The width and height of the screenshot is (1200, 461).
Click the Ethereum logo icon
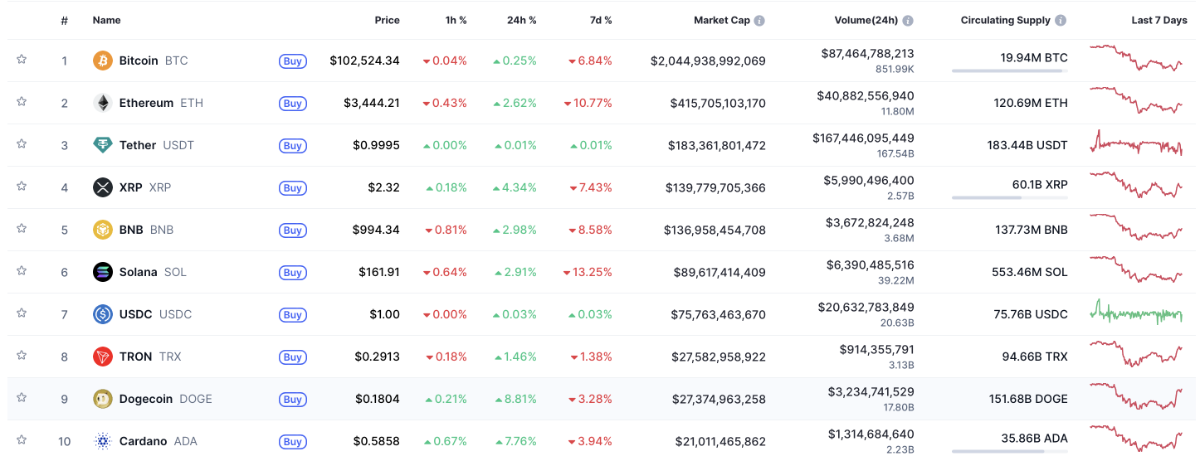pos(102,103)
